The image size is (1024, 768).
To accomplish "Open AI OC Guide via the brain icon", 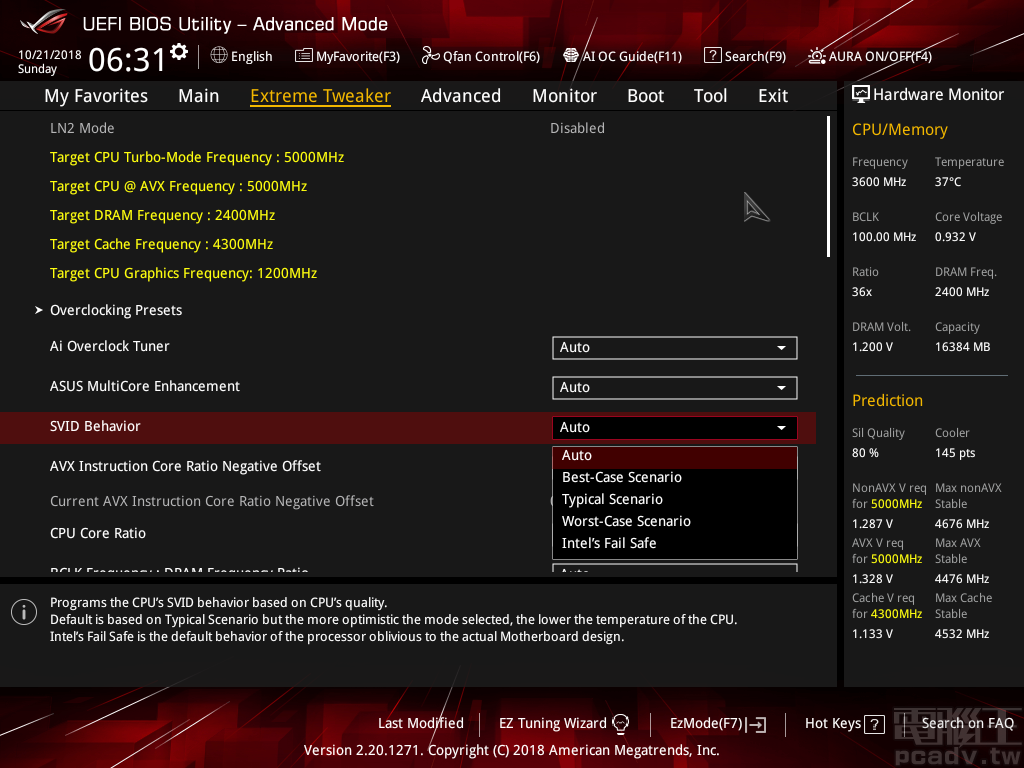I will tap(571, 56).
